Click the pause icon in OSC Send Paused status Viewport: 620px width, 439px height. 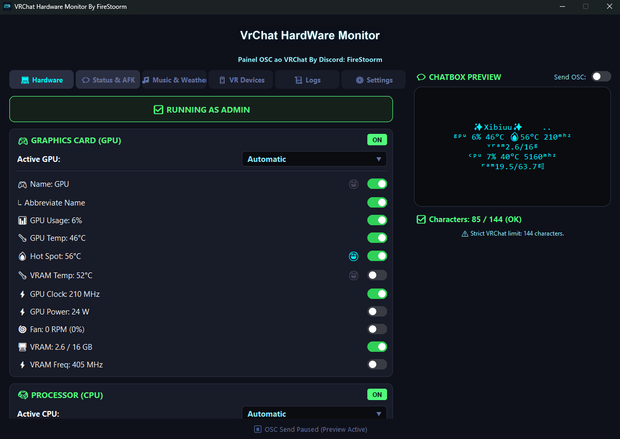pos(258,429)
